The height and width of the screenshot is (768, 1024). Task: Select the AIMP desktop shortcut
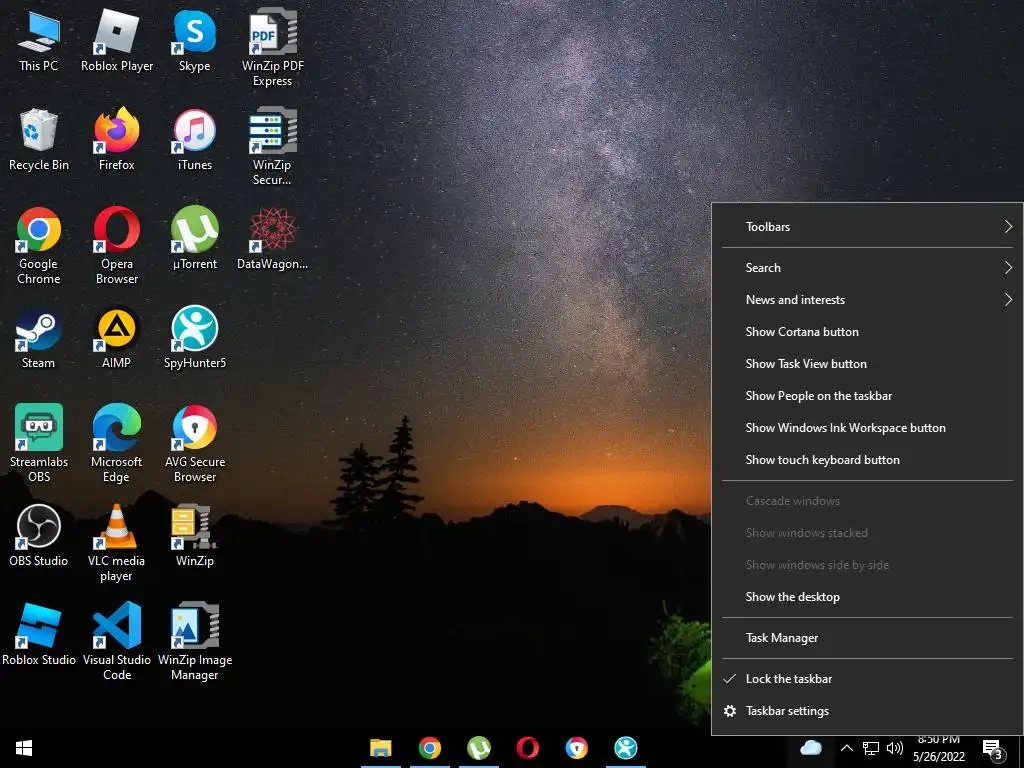[117, 338]
